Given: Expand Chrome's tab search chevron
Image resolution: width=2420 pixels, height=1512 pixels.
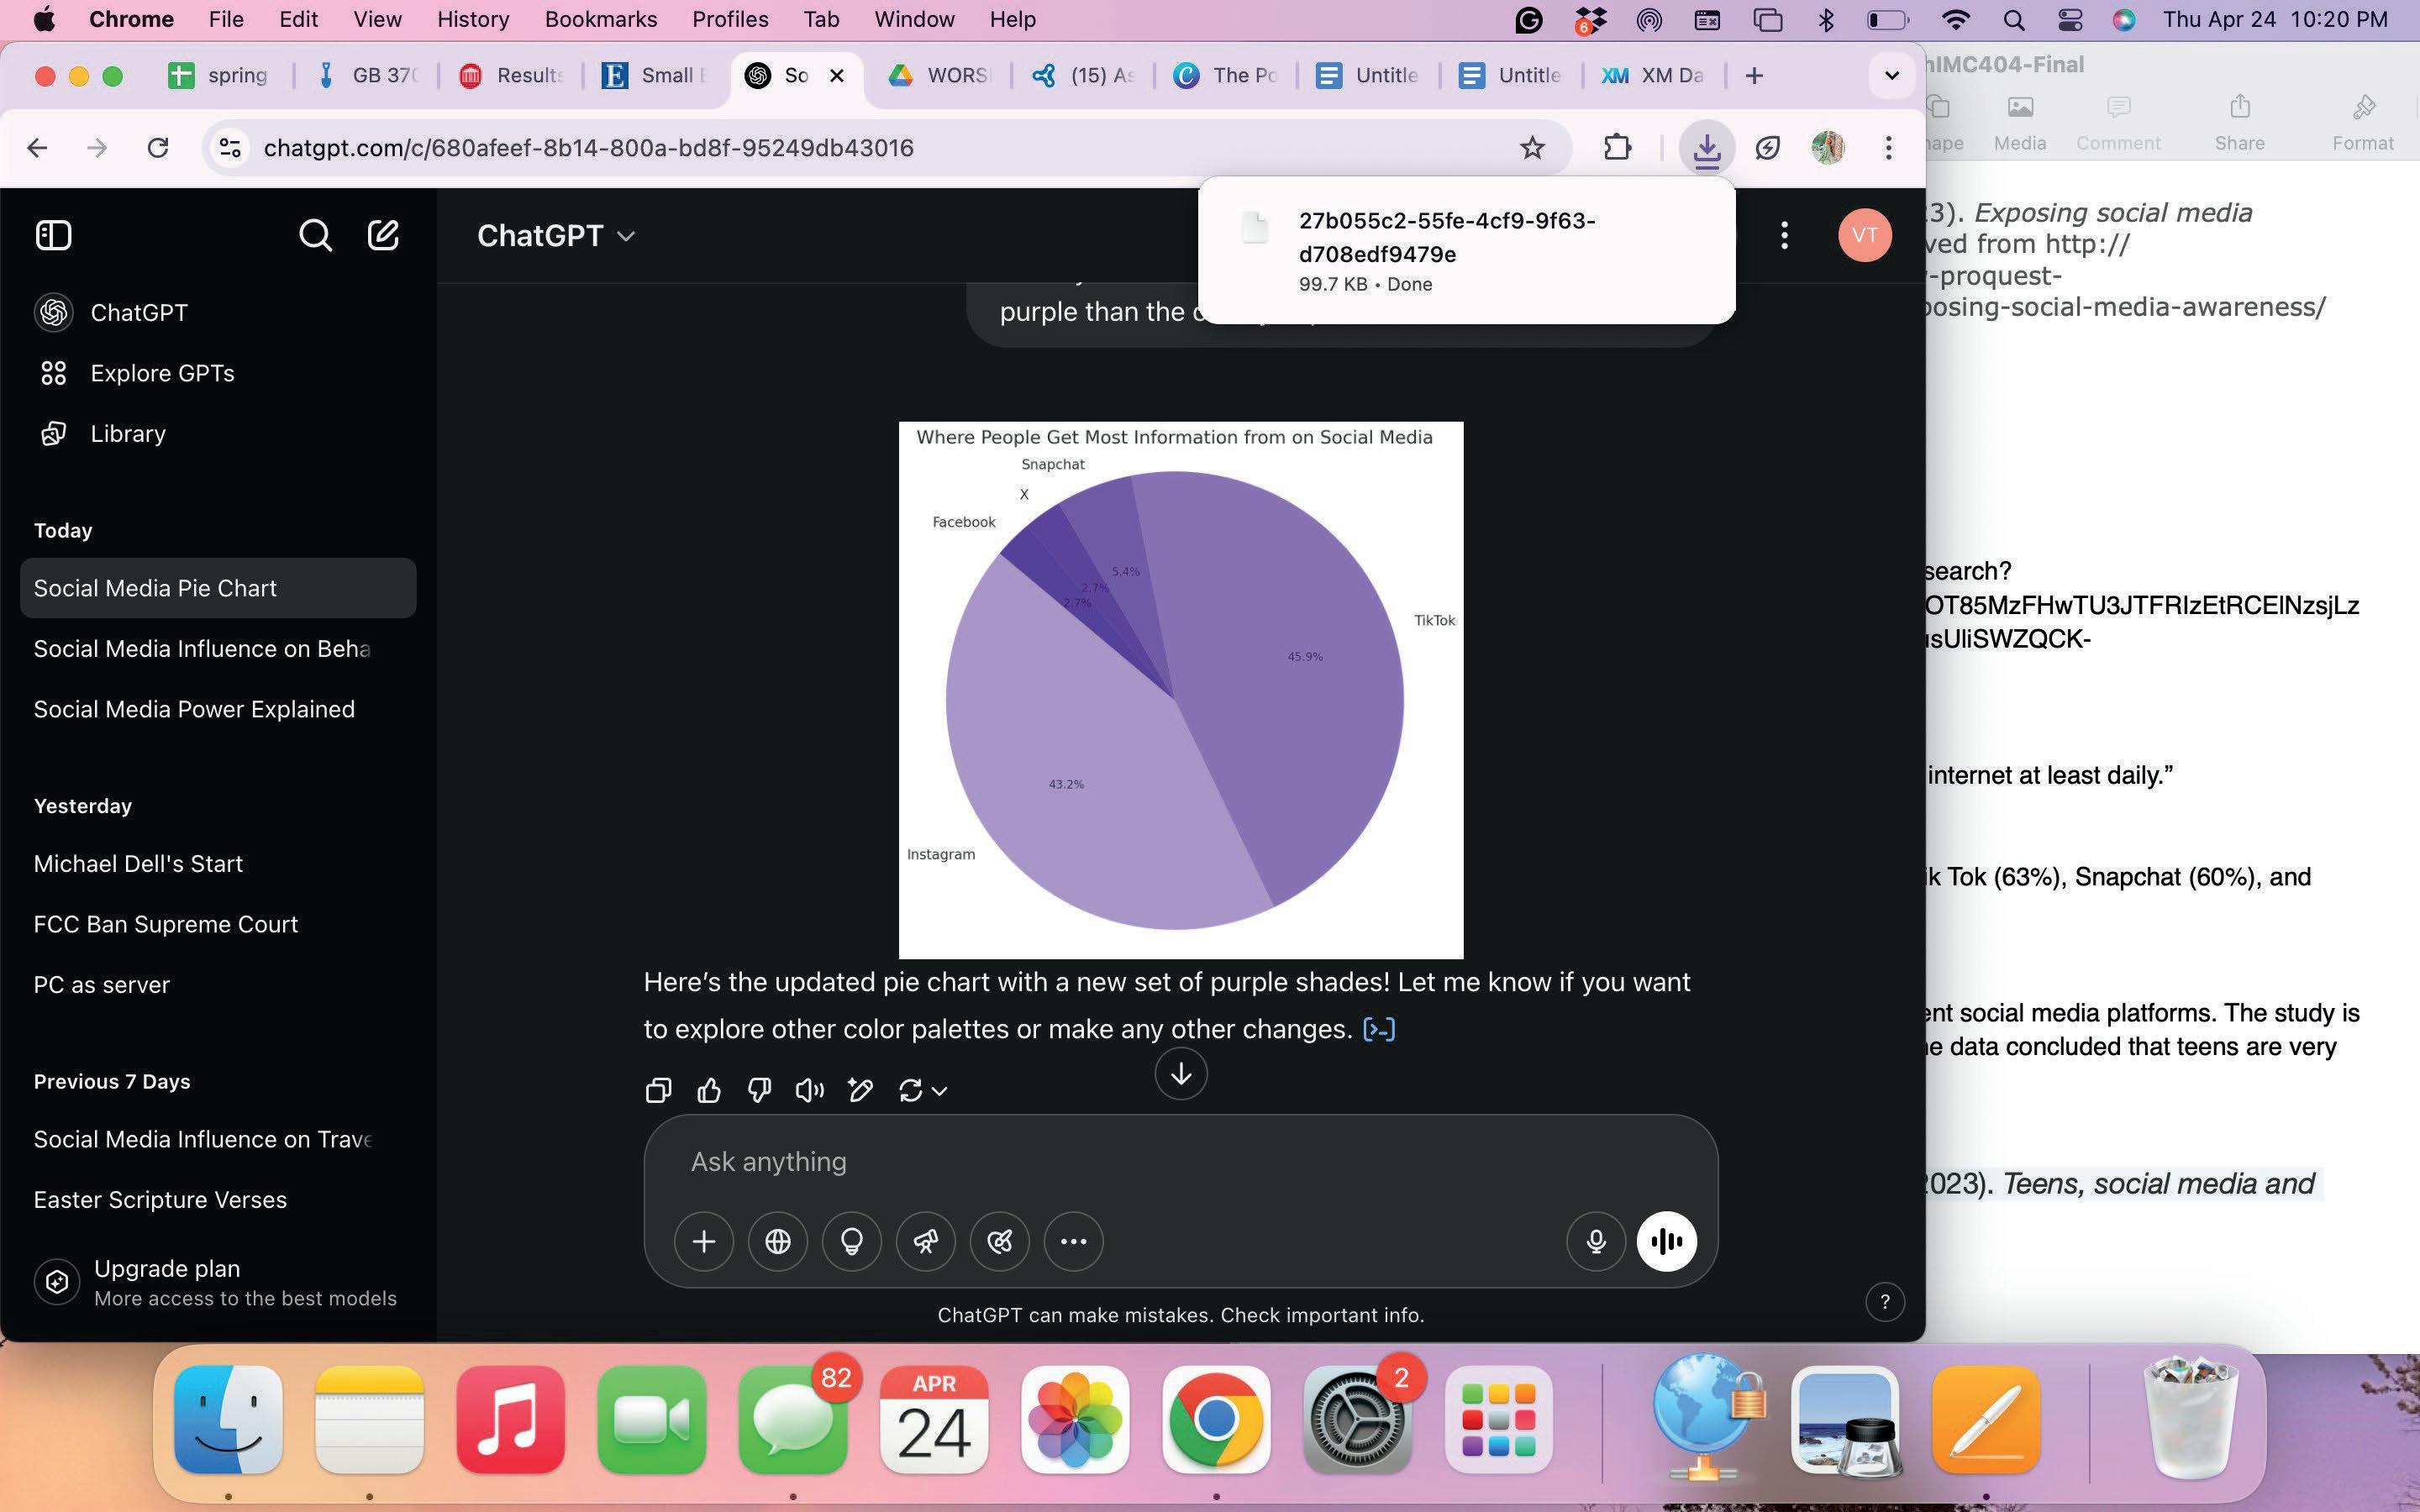Looking at the screenshot, I should 1891,75.
